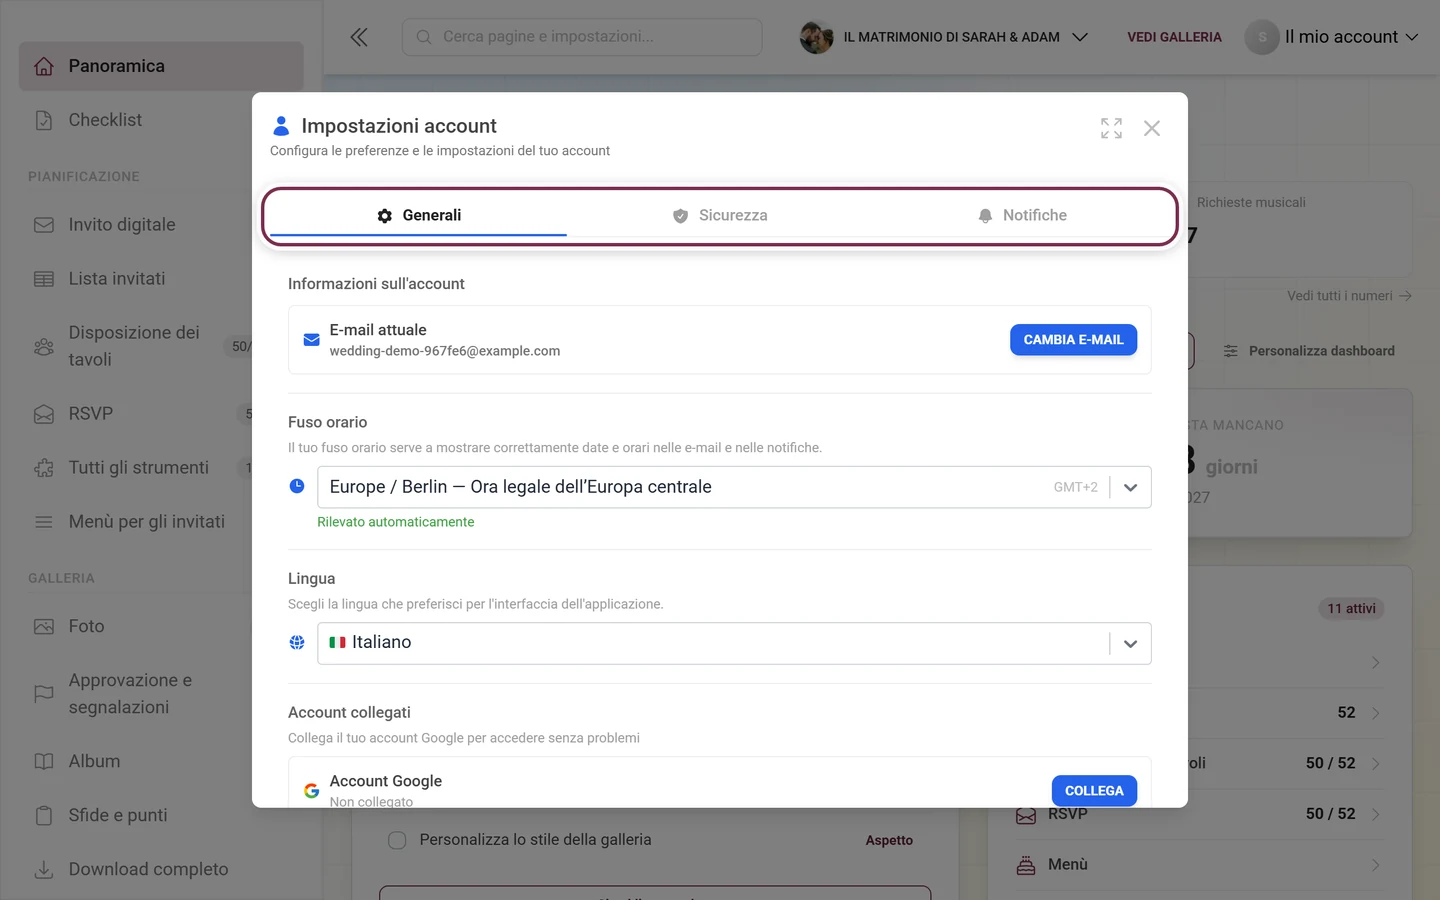
Task: Open the Italiano language dropdown
Action: [734, 644]
